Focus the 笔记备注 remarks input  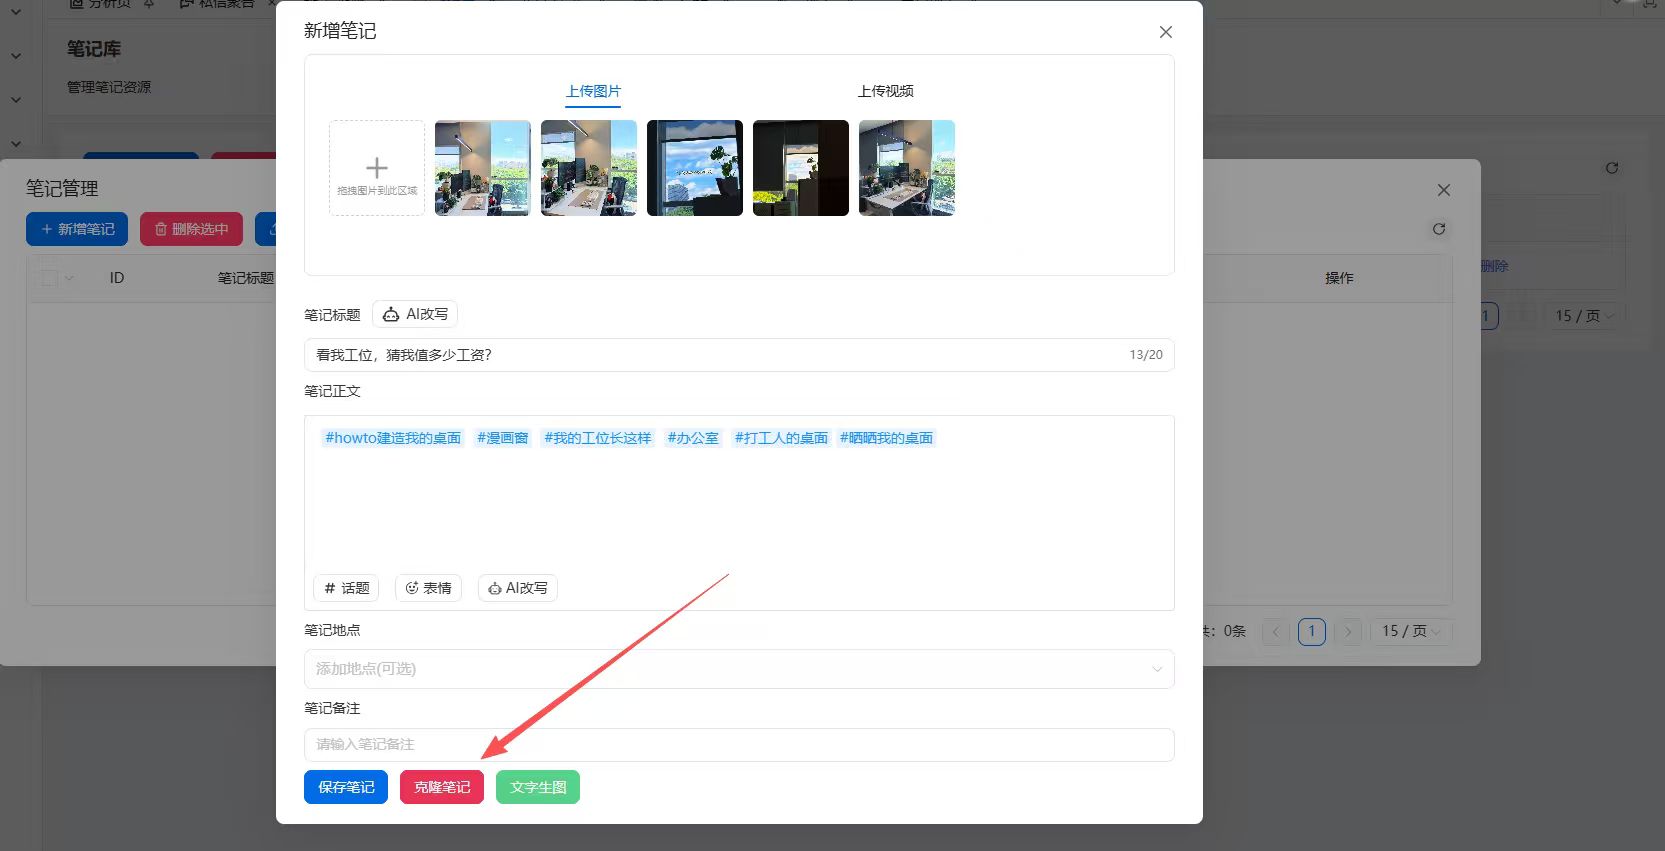[739, 745]
